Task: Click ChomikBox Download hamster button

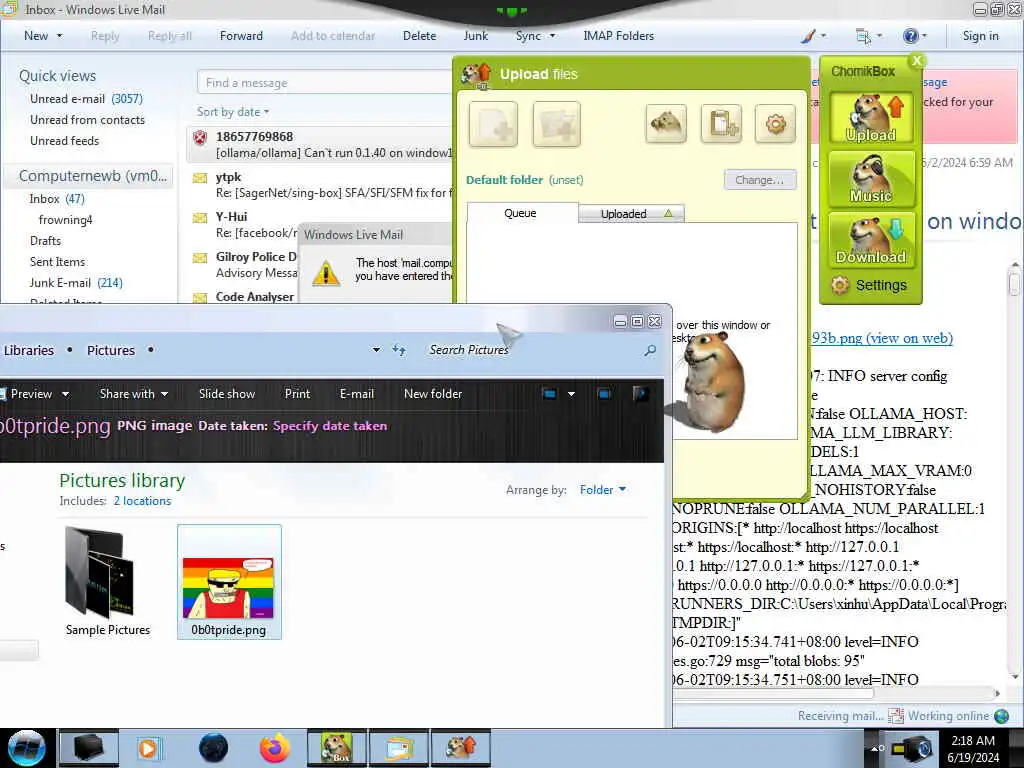Action: tap(871, 240)
